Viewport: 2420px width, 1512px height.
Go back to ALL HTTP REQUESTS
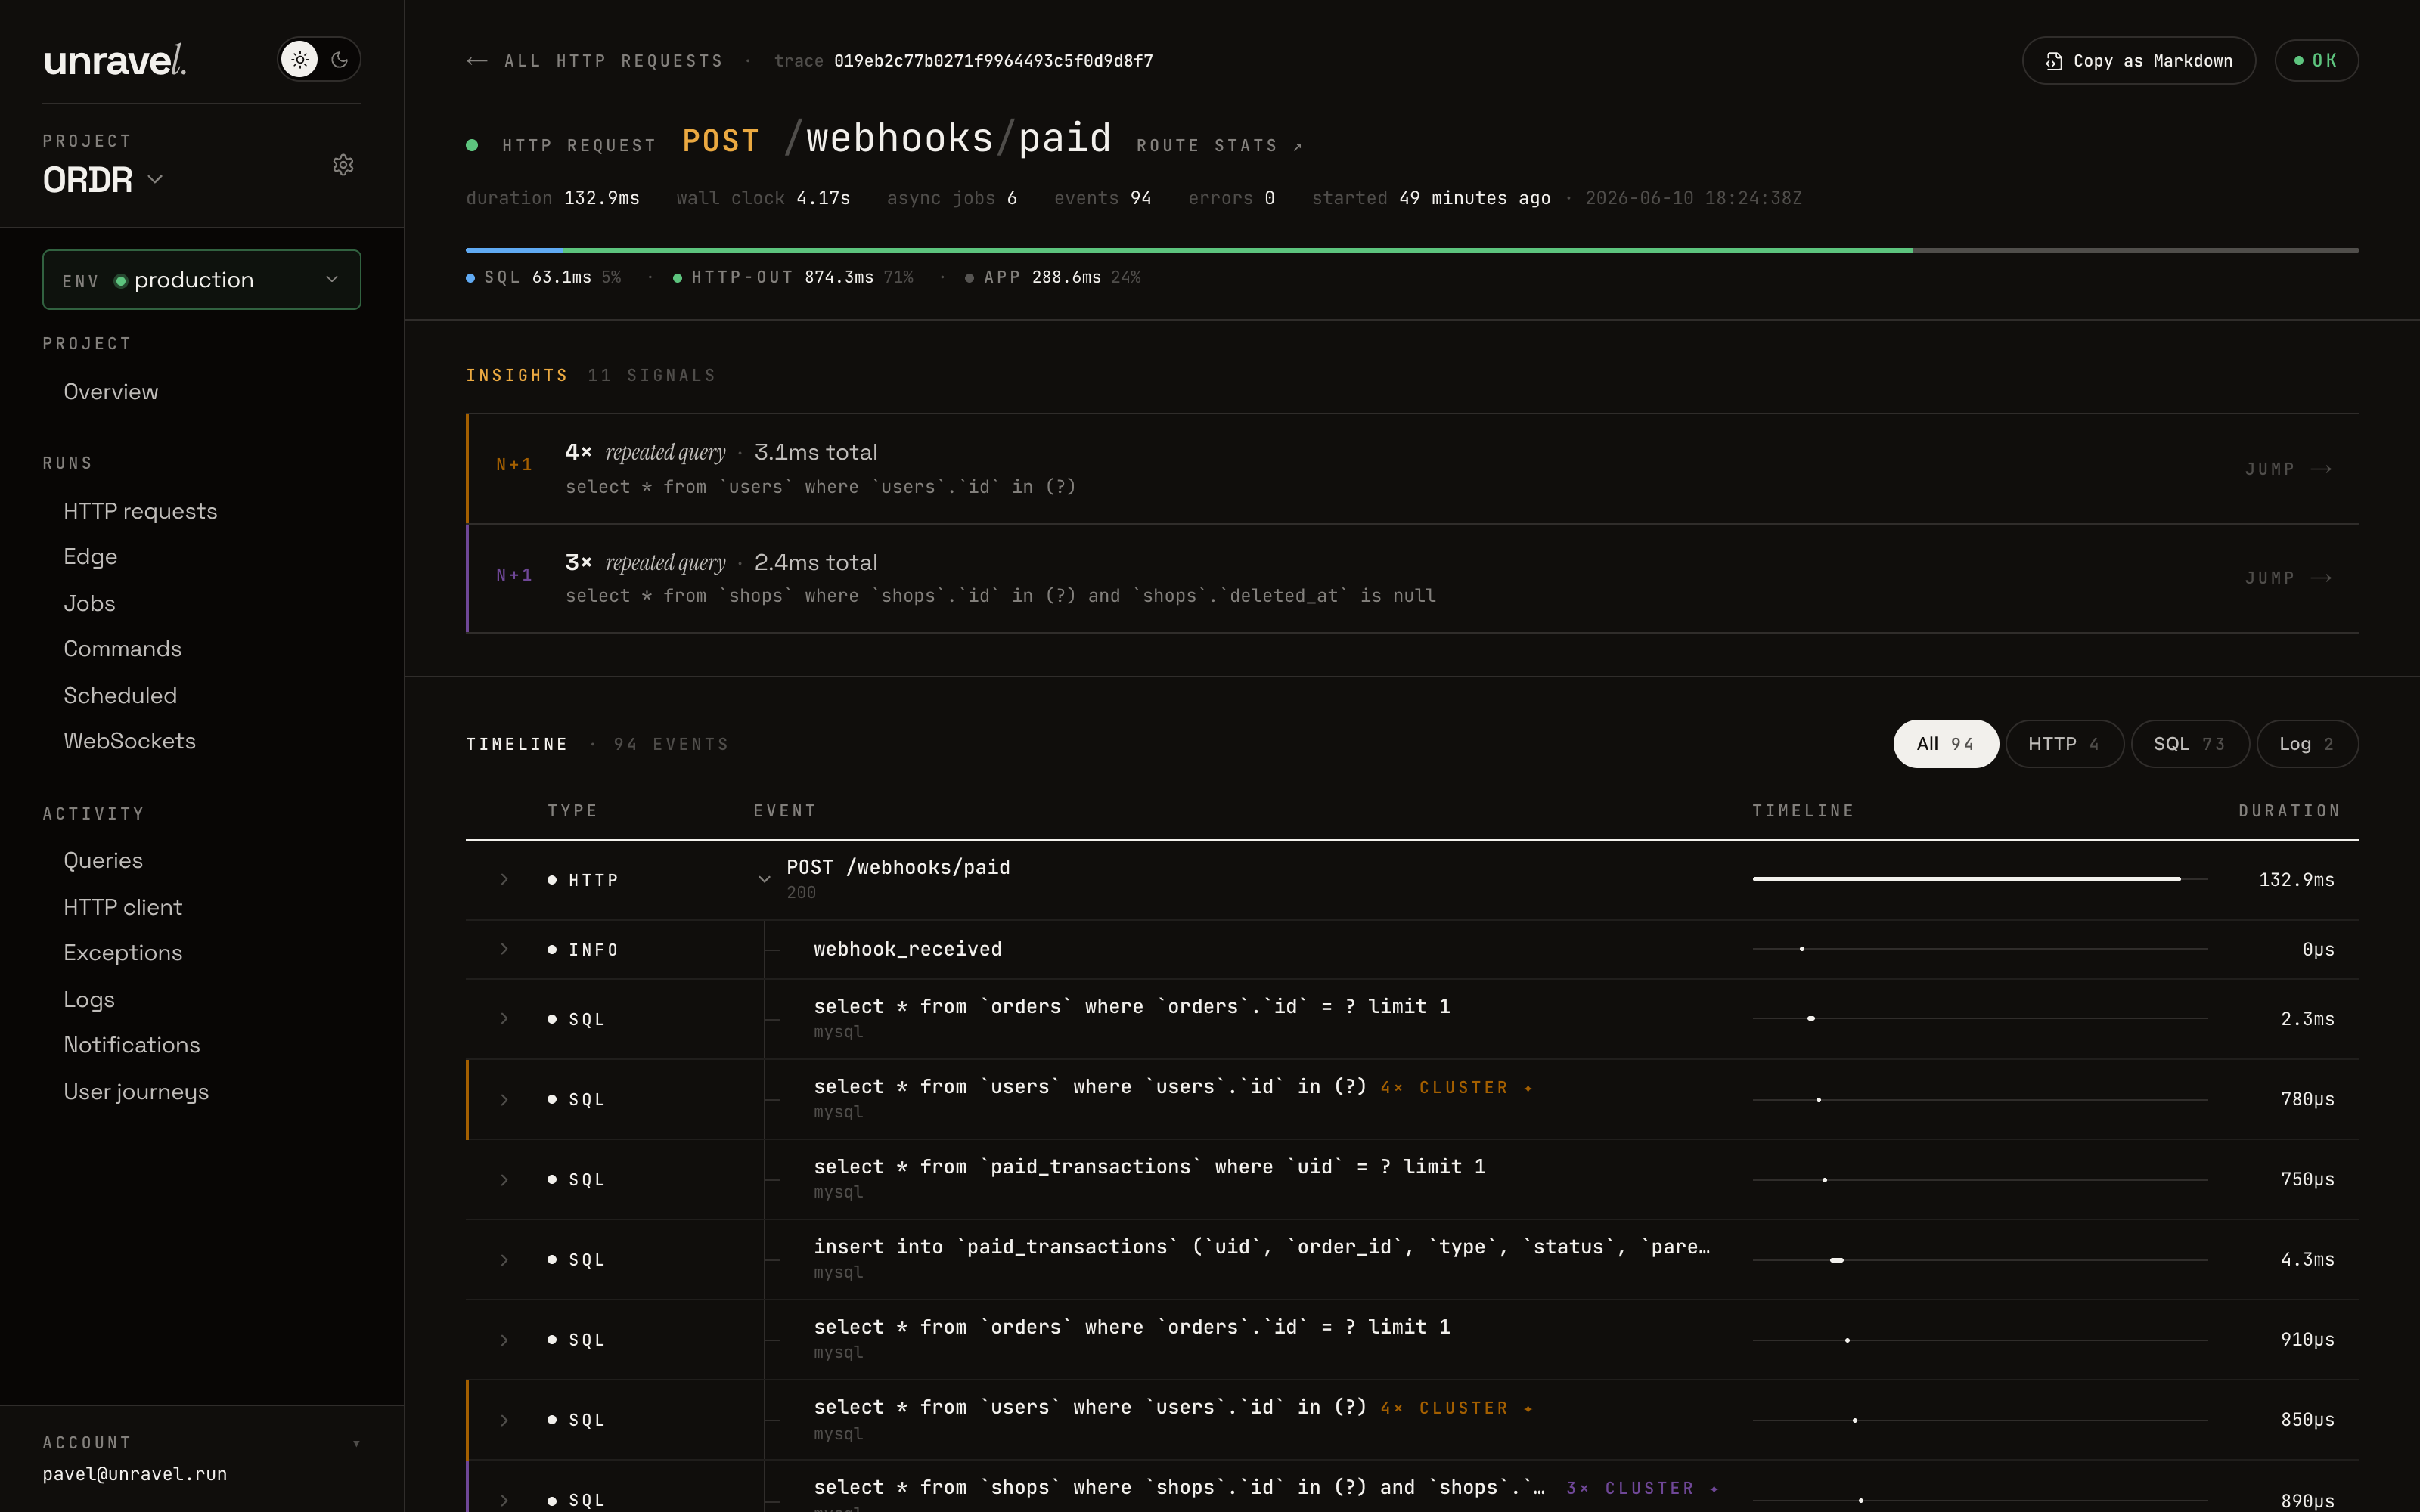613,61
